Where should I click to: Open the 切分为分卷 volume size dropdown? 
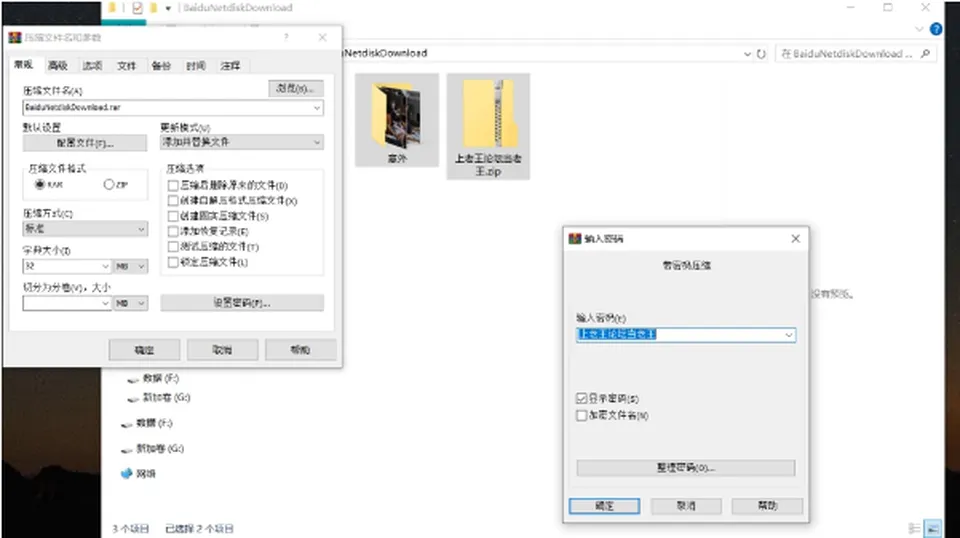coord(105,303)
